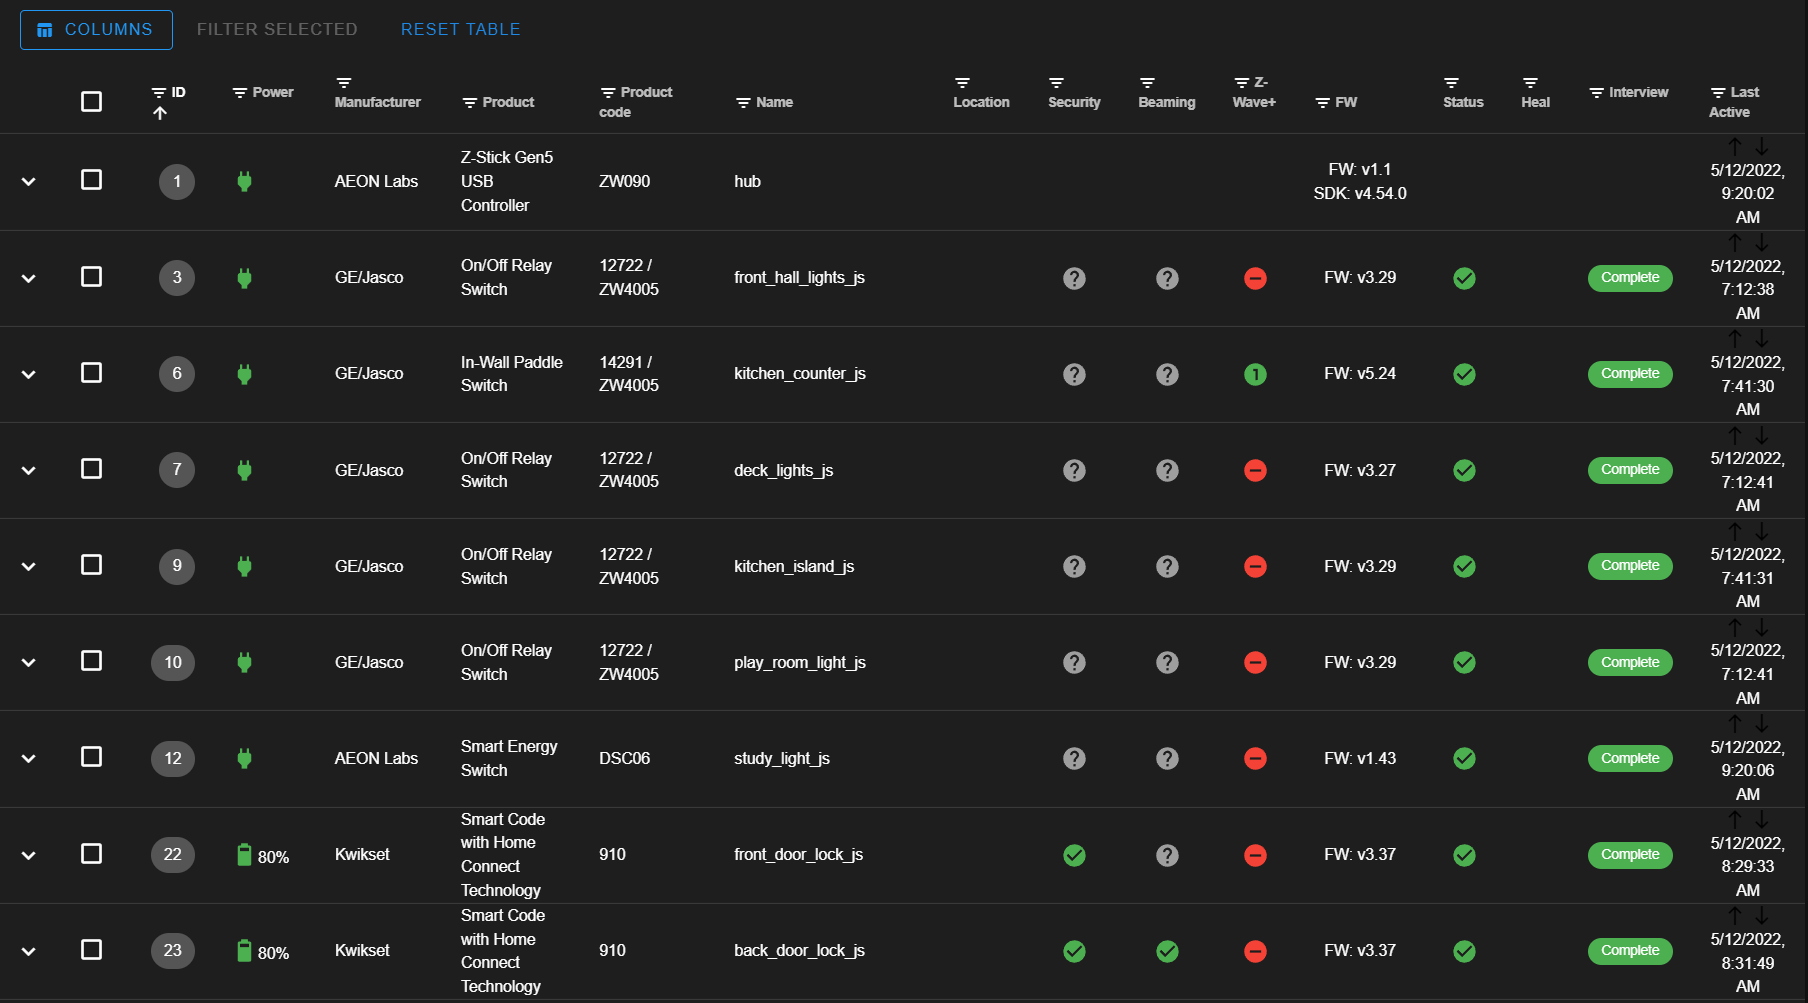Viewport: 1808px width, 1003px height.
Task: Click the unknown beaming icon for kitchen_island_js
Action: coord(1167,566)
